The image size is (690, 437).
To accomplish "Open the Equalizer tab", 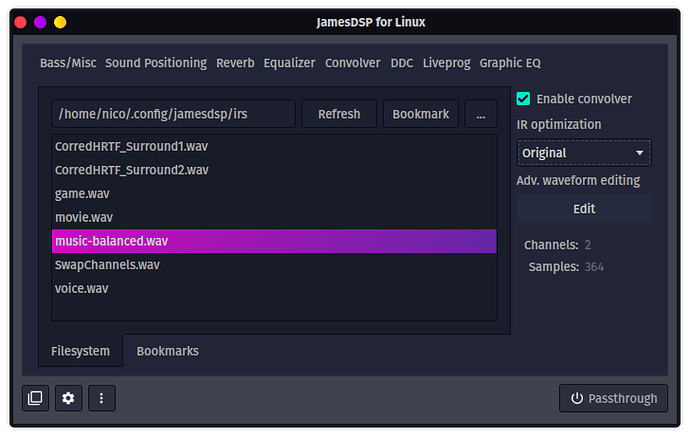I will 289,63.
